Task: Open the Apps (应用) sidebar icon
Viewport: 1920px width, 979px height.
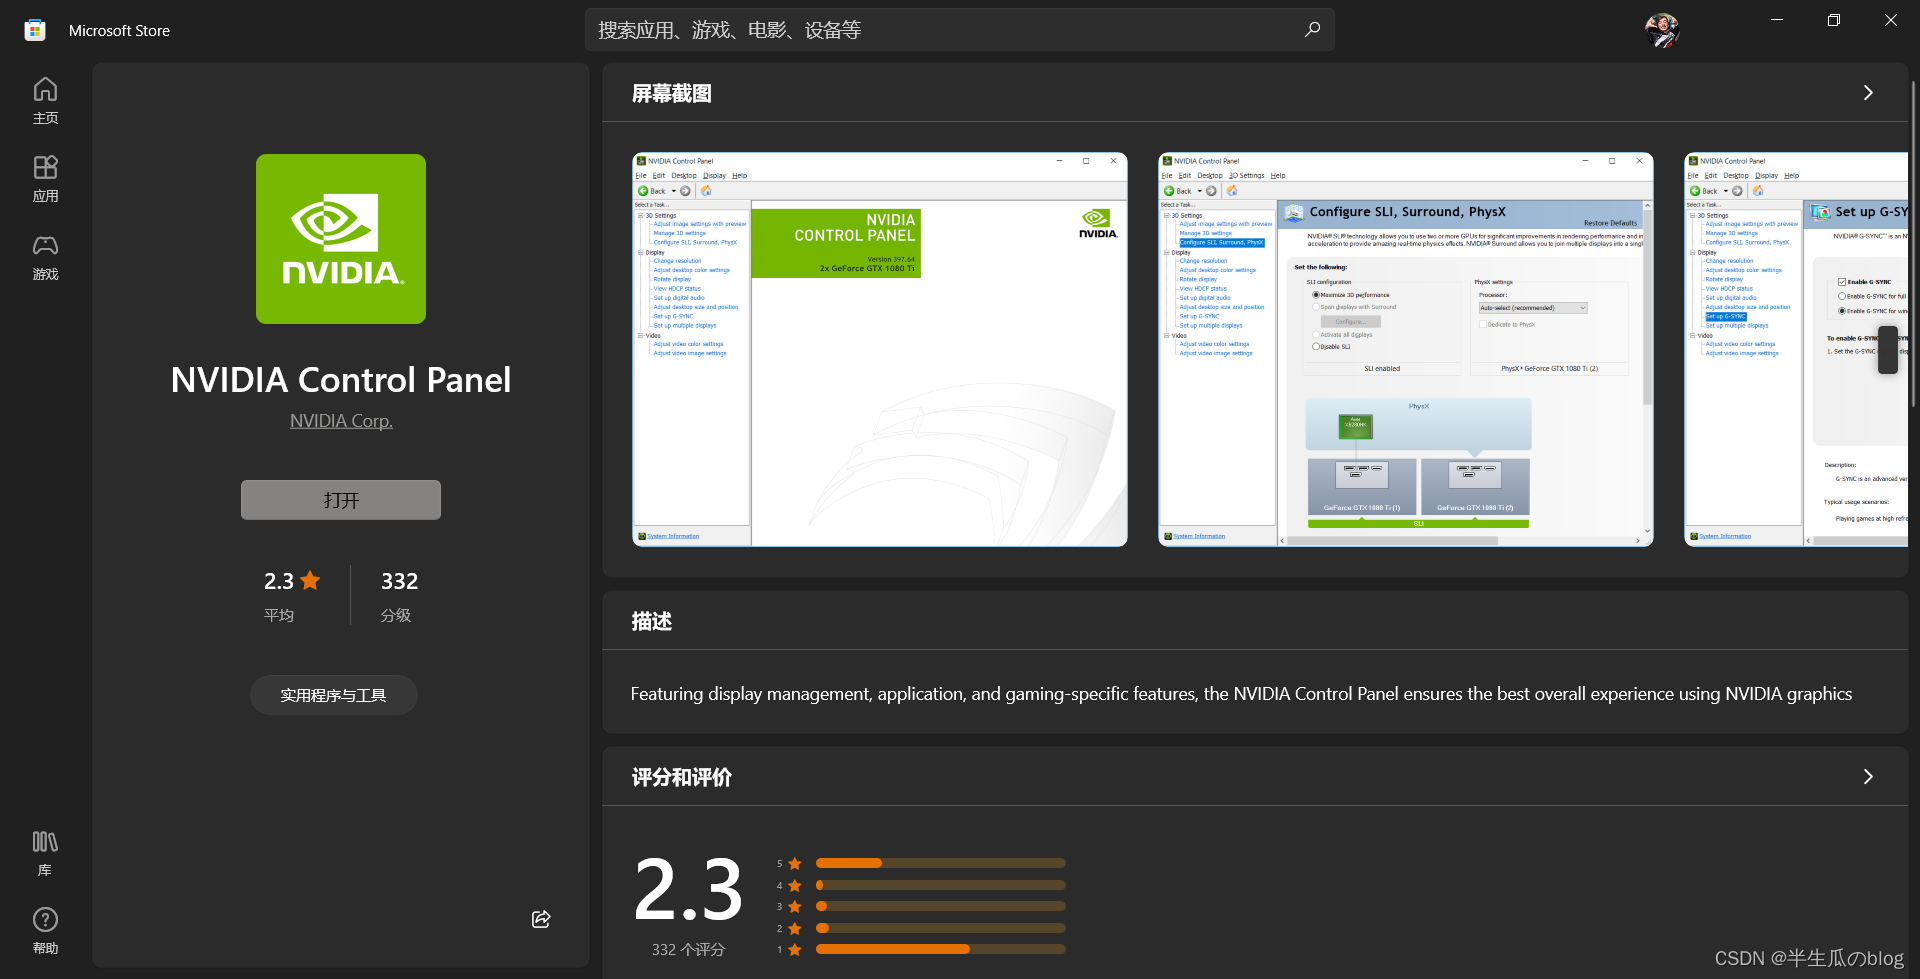Action: click(x=45, y=179)
